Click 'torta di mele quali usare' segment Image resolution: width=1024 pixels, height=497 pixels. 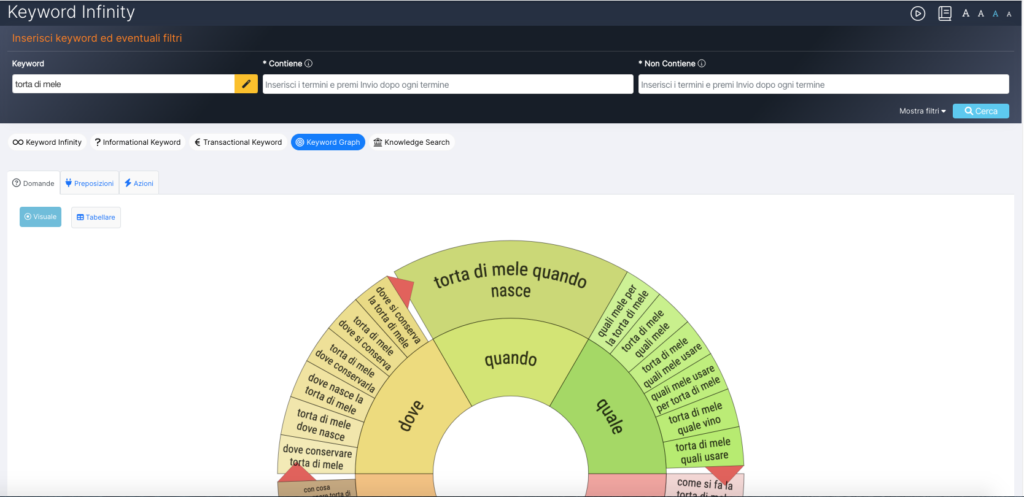click(x=703, y=452)
